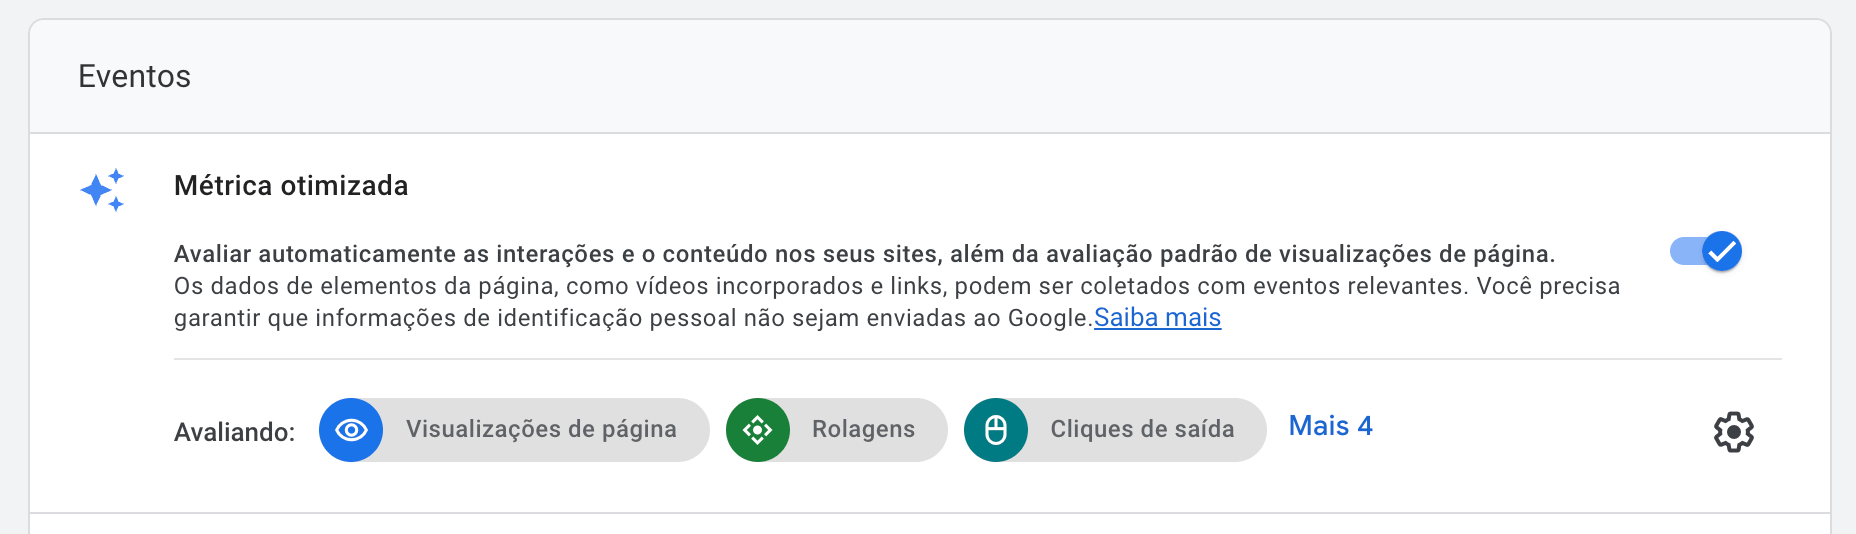The image size is (1856, 534).
Task: Click the green Rolagens scroll icon
Action: pos(758,430)
